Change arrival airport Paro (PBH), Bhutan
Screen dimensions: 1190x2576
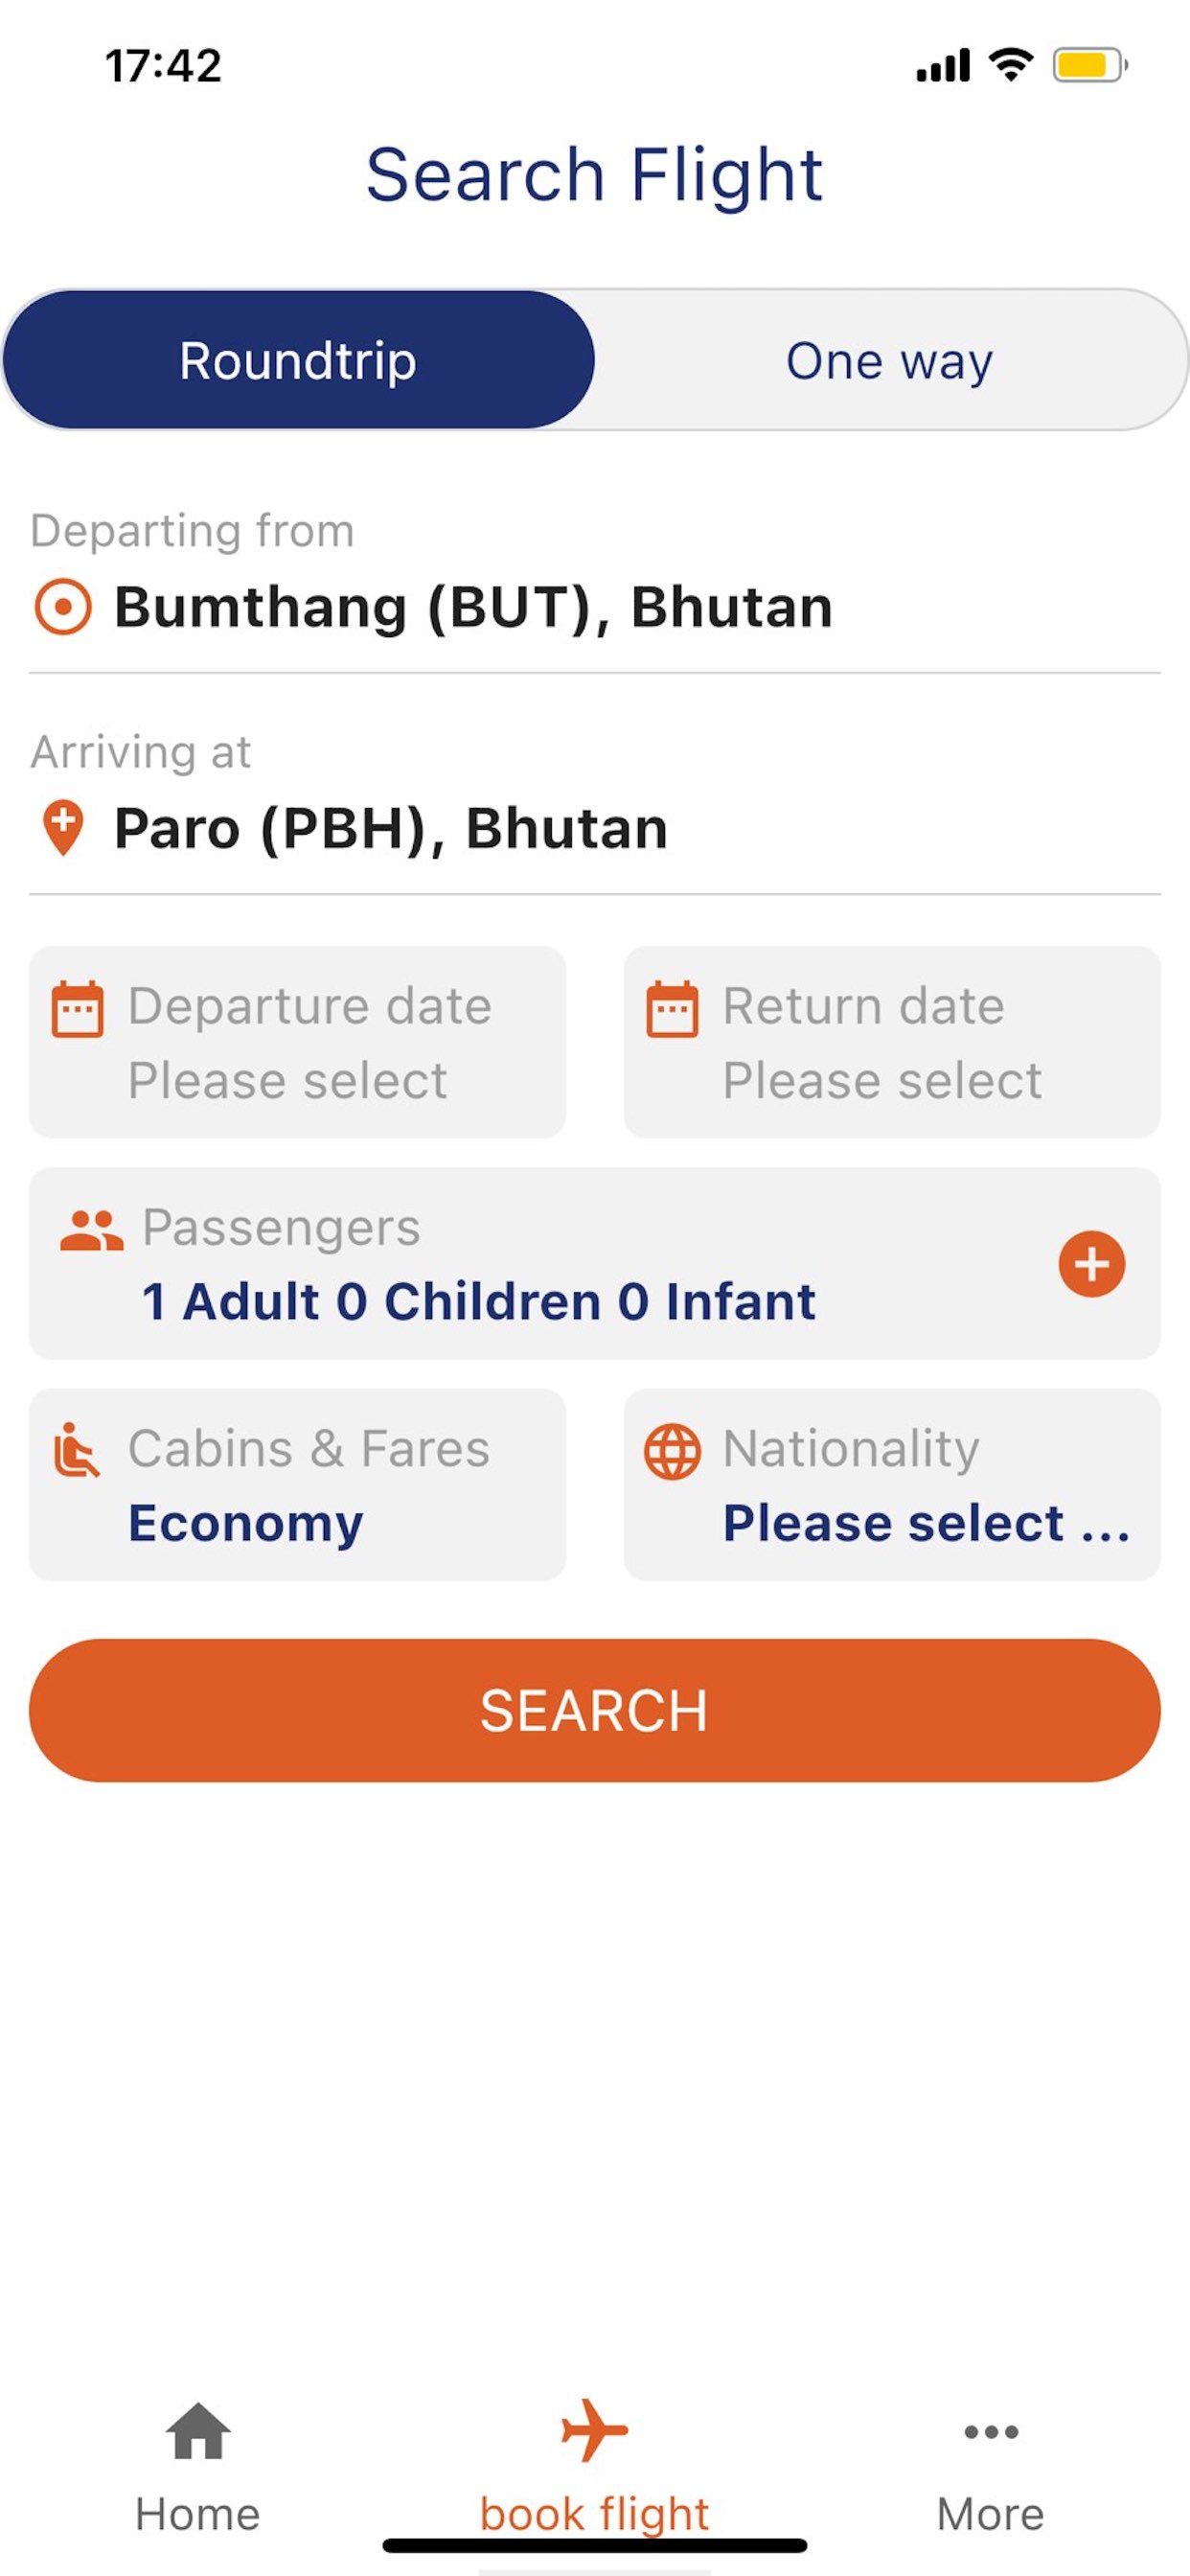[x=595, y=828]
